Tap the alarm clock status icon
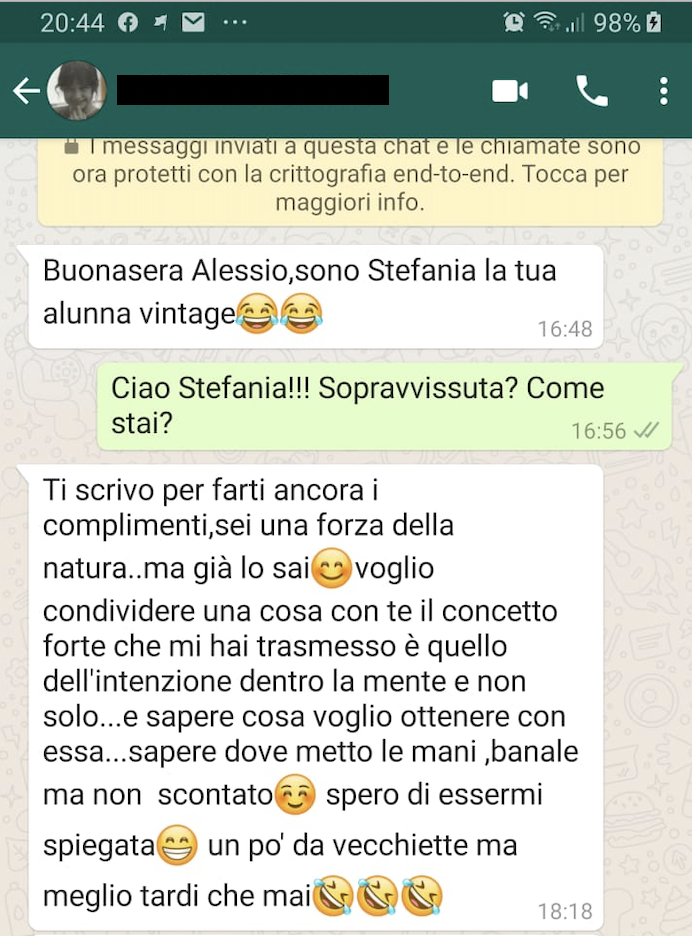This screenshot has width=692, height=936. click(x=513, y=22)
